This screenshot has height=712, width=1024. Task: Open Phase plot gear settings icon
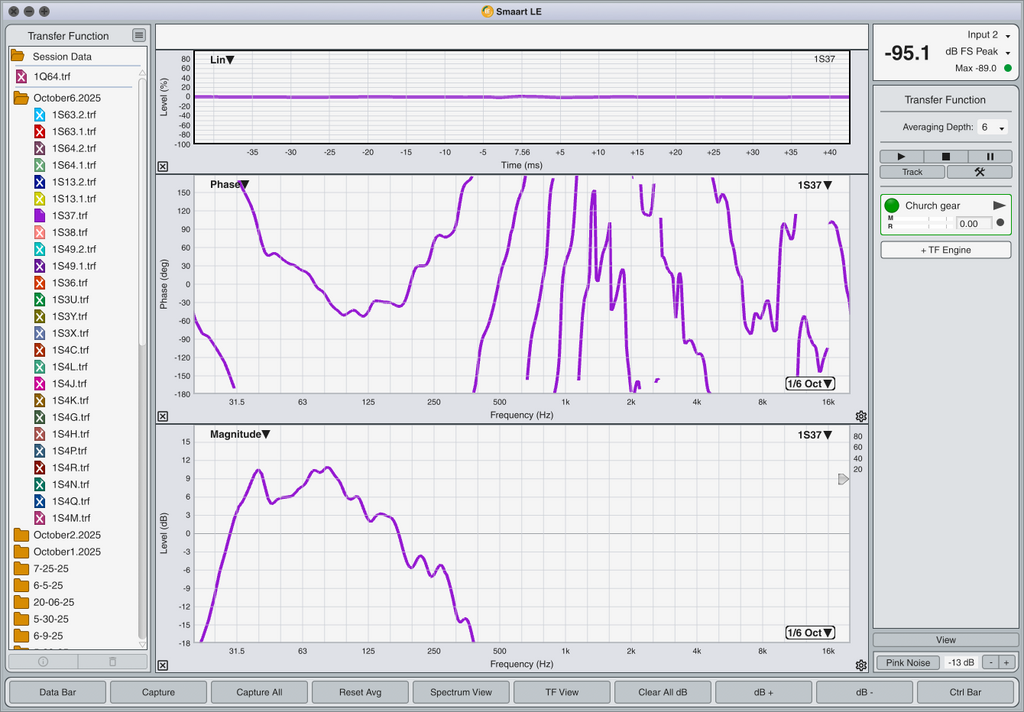point(861,416)
